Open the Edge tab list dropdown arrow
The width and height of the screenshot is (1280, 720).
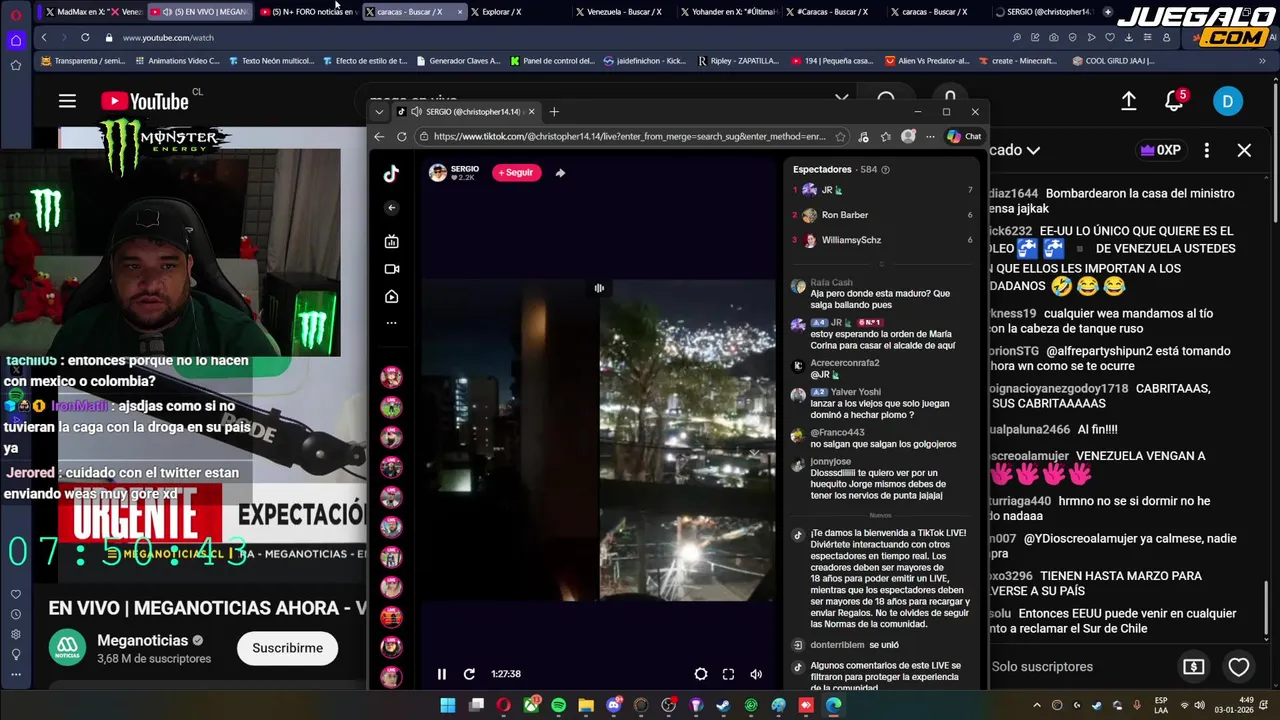[379, 112]
